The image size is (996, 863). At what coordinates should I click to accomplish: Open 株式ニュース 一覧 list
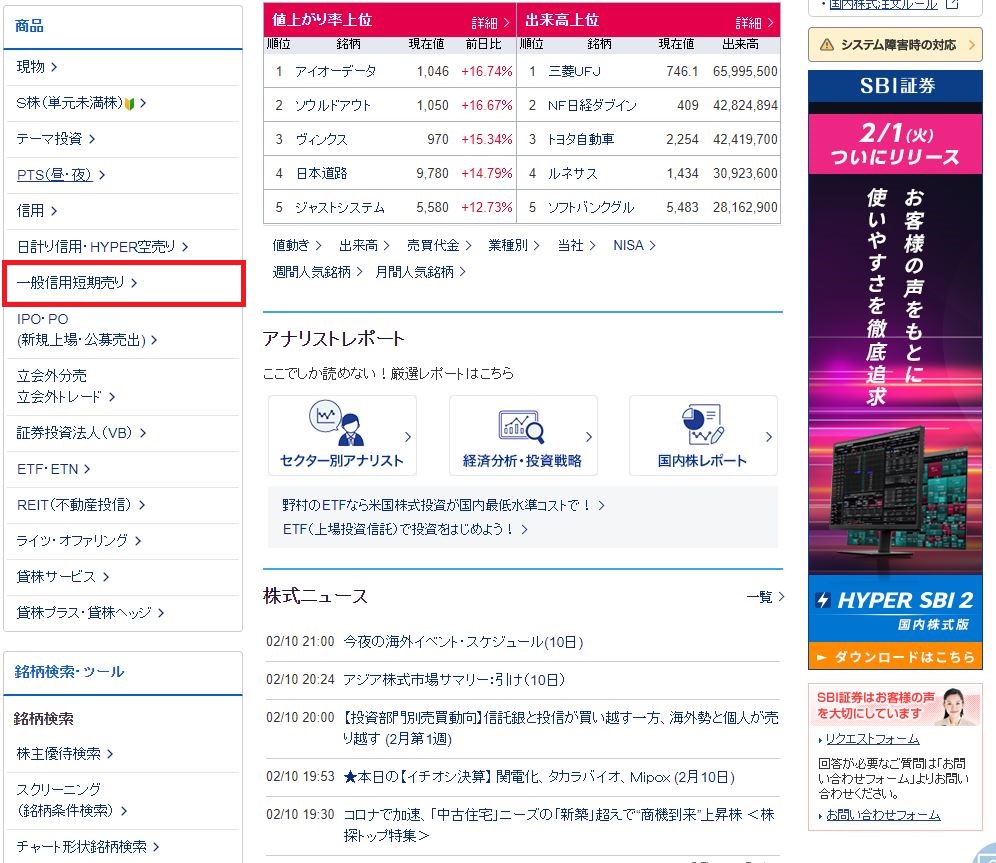(765, 597)
